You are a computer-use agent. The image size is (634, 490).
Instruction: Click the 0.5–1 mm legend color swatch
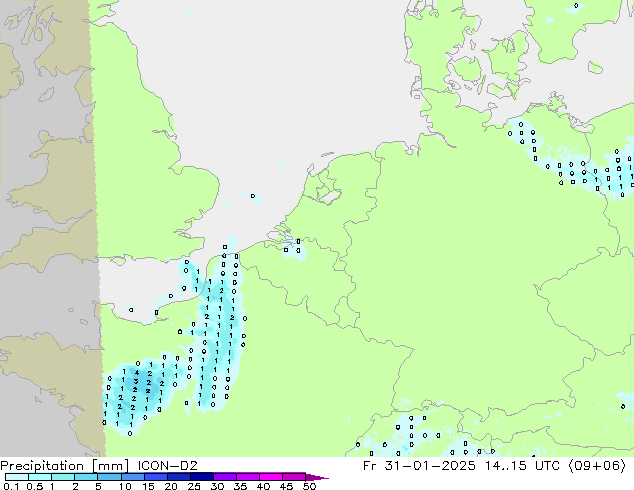(x=40, y=477)
